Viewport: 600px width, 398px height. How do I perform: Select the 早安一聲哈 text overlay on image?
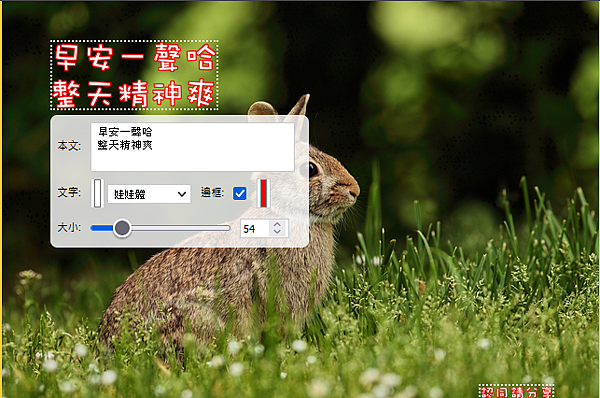tap(134, 75)
